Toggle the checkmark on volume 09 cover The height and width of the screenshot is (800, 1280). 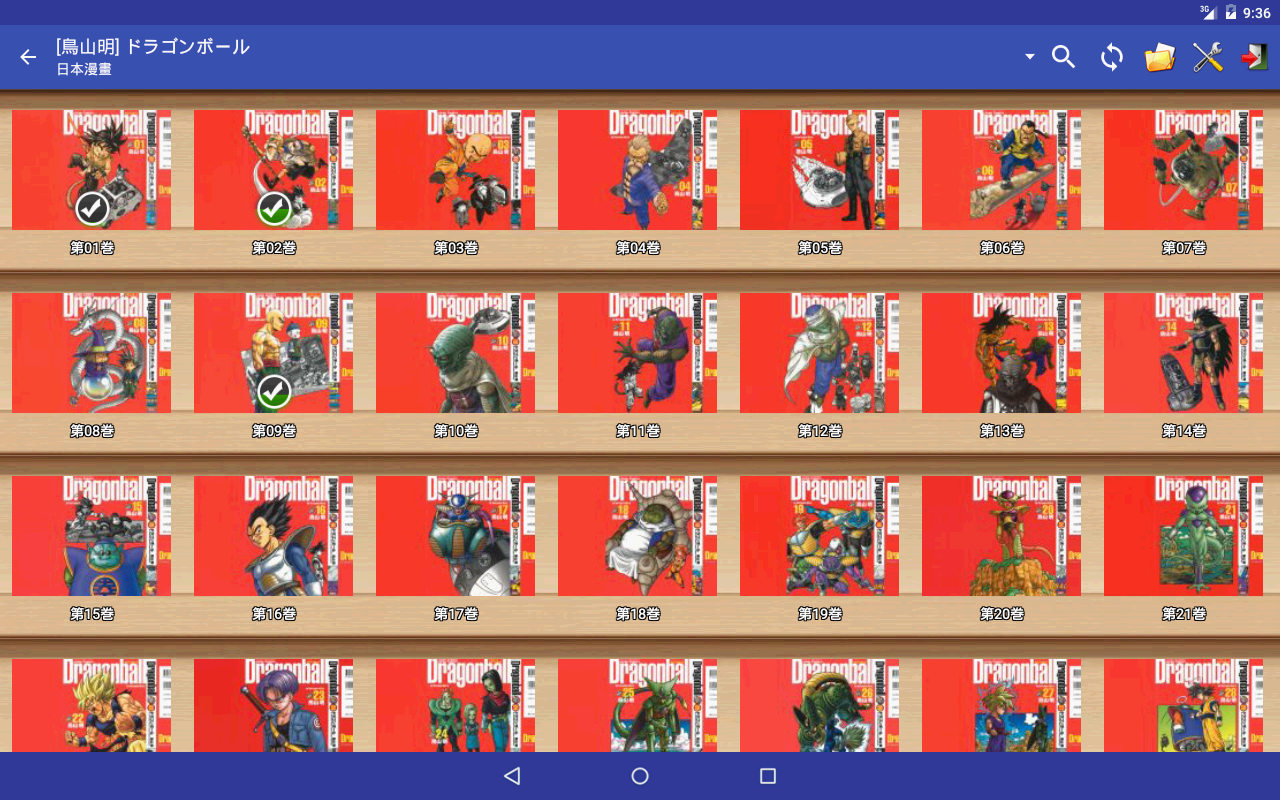click(274, 392)
